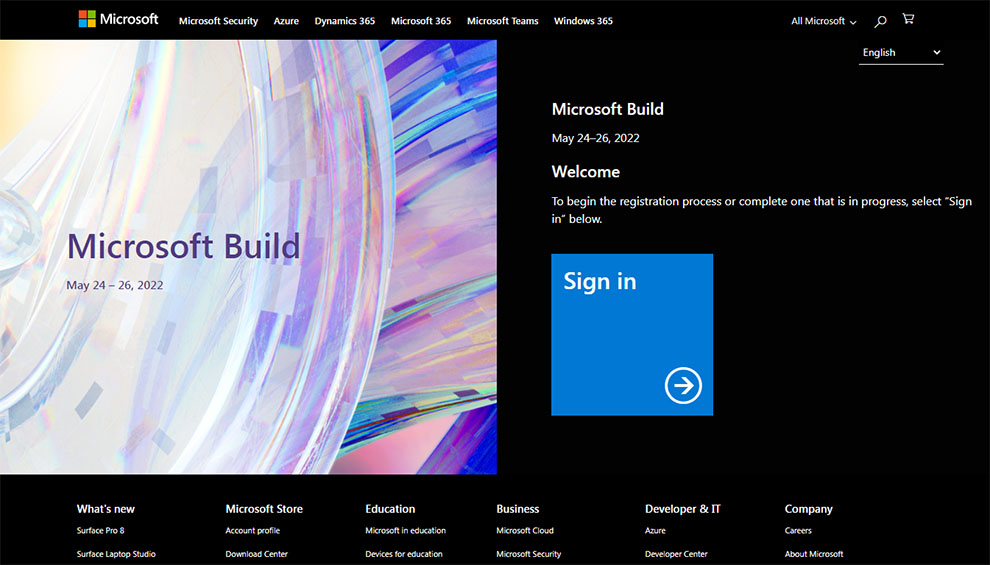The image size is (990, 565).
Task: Open Surface Pro 8 footer link
Action: pos(100,531)
